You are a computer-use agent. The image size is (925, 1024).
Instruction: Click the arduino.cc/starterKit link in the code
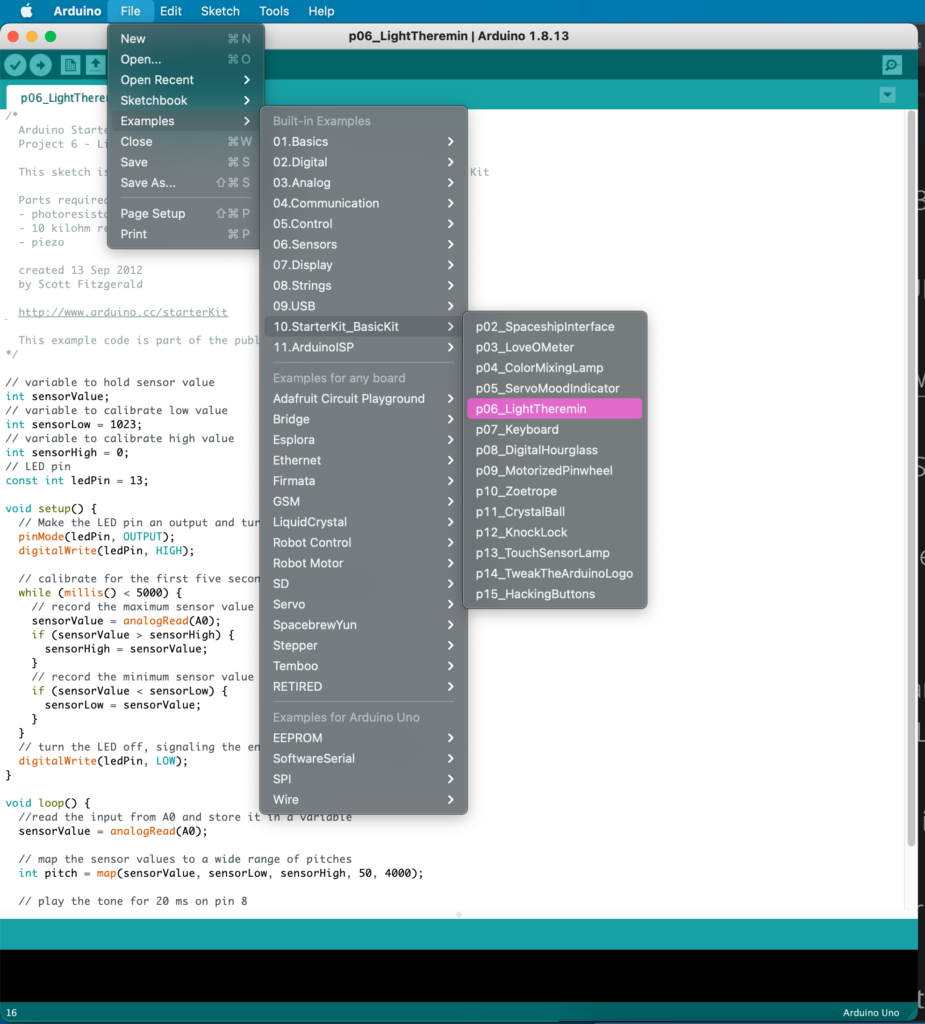pos(123,312)
